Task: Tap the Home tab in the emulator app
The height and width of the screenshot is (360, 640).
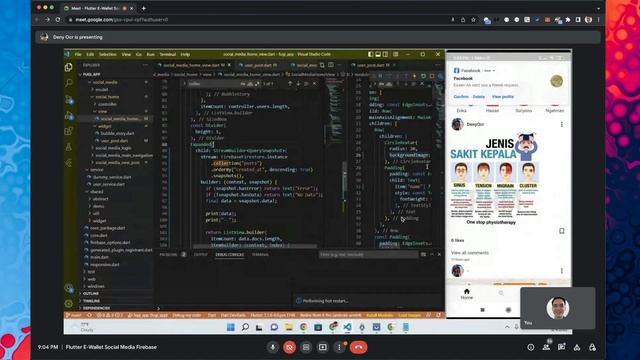Action: click(x=467, y=294)
